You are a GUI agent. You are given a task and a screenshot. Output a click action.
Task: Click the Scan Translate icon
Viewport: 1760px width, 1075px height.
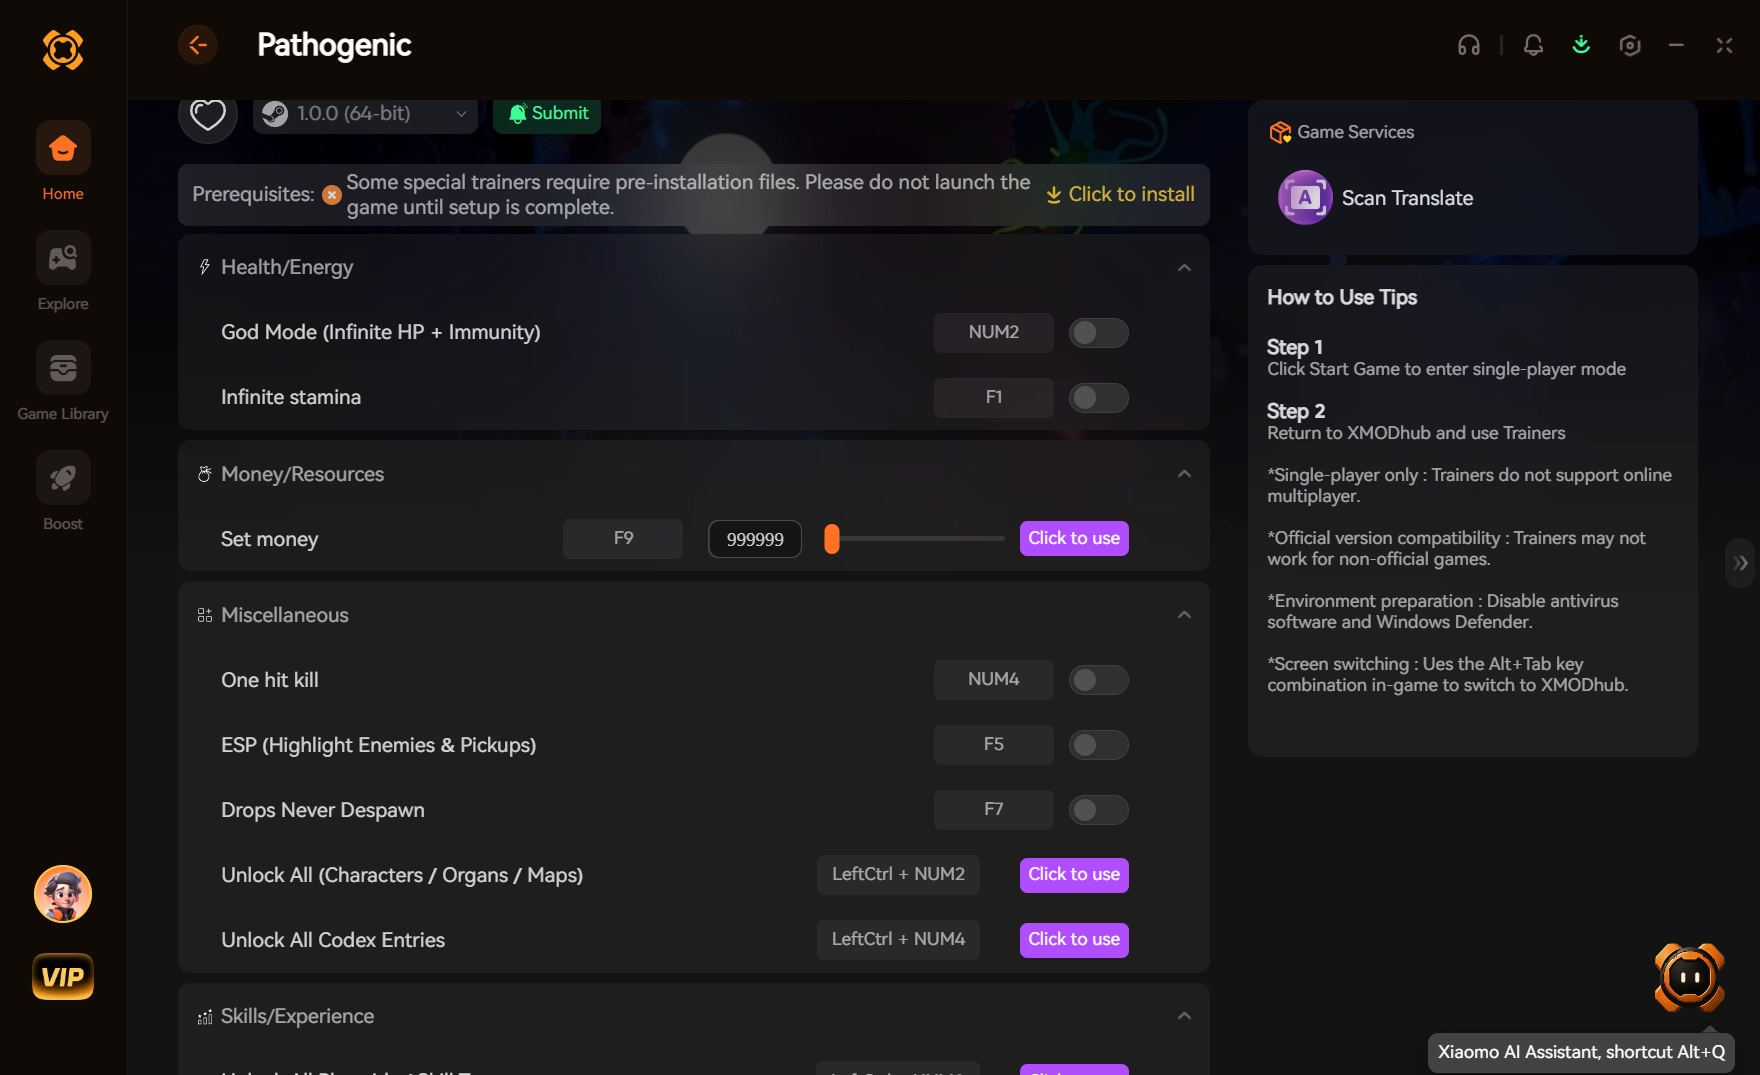[x=1305, y=198]
